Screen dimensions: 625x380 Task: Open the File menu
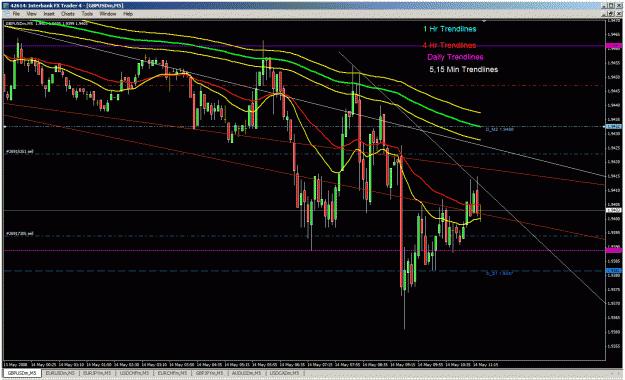(16, 14)
